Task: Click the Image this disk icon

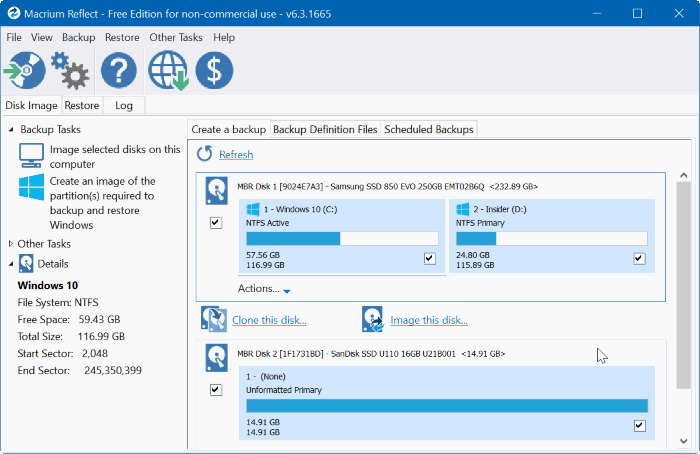Action: [x=373, y=319]
